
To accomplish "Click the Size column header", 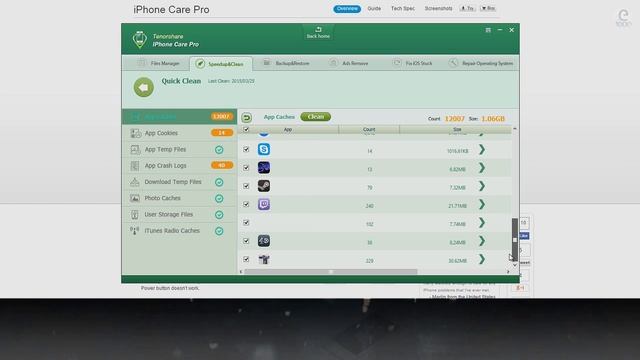I will [456, 129].
